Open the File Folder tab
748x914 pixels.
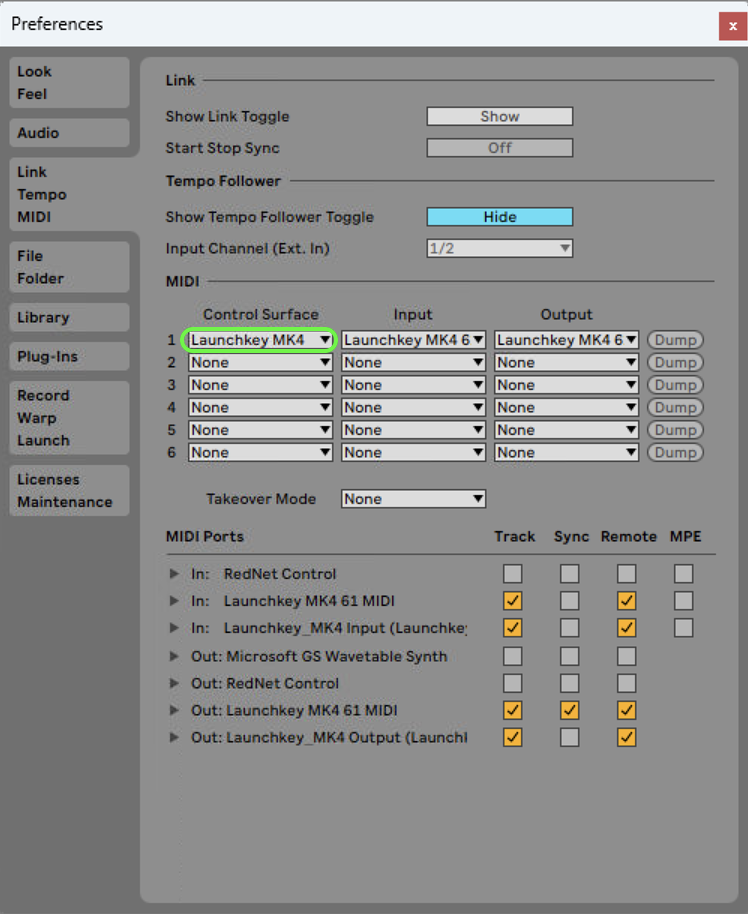(69, 267)
